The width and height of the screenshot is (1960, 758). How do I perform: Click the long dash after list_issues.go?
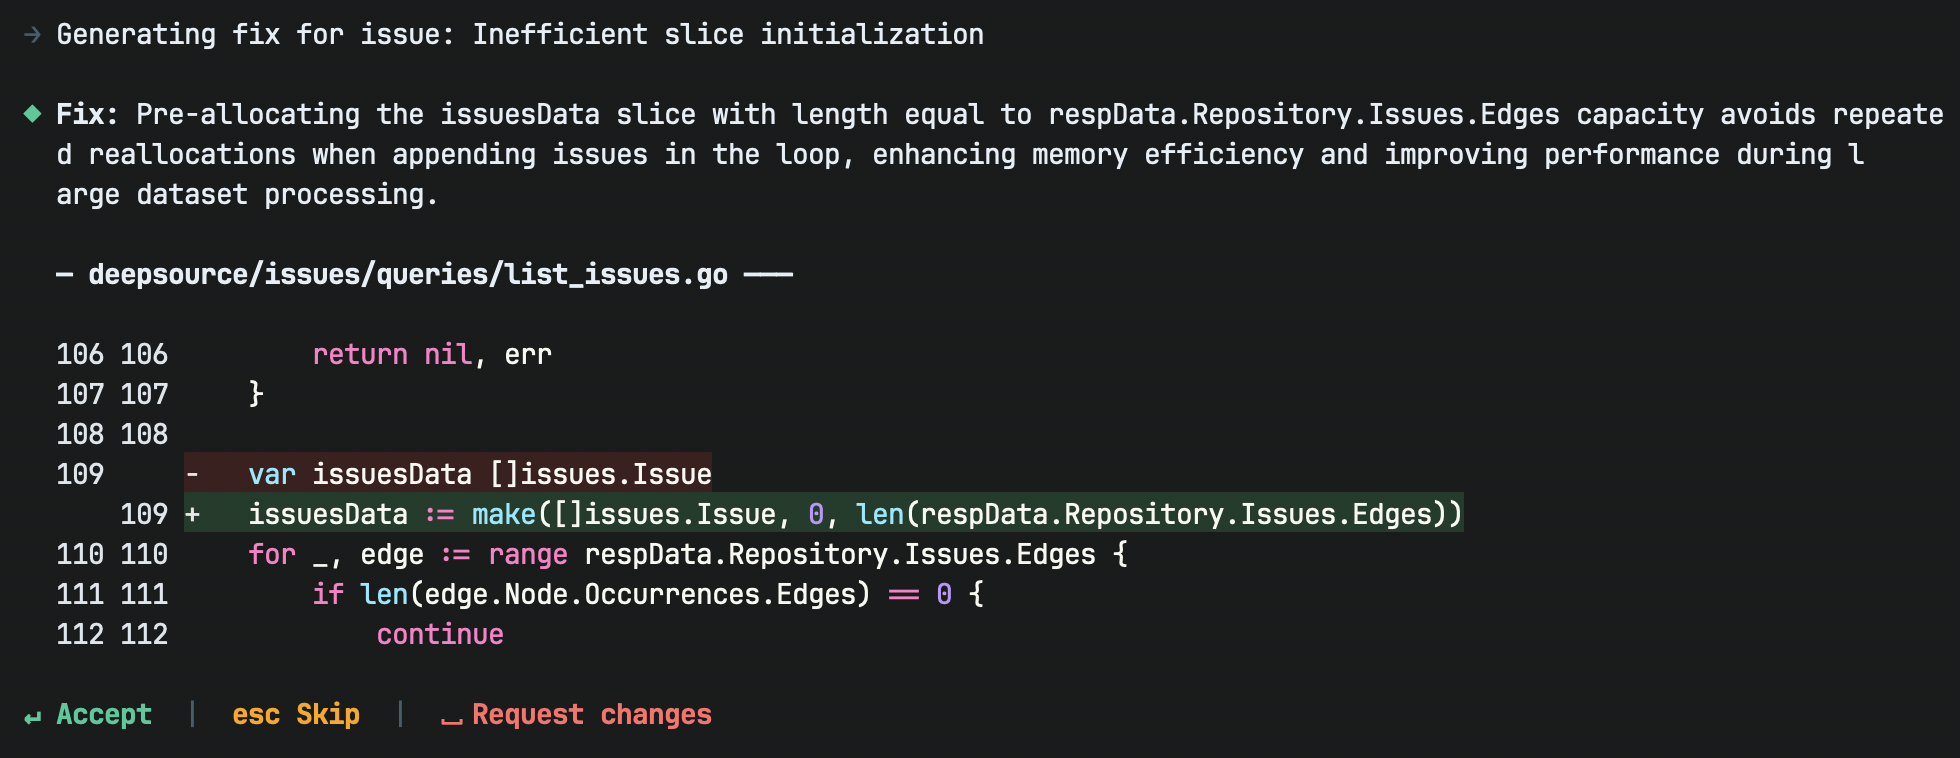768,275
